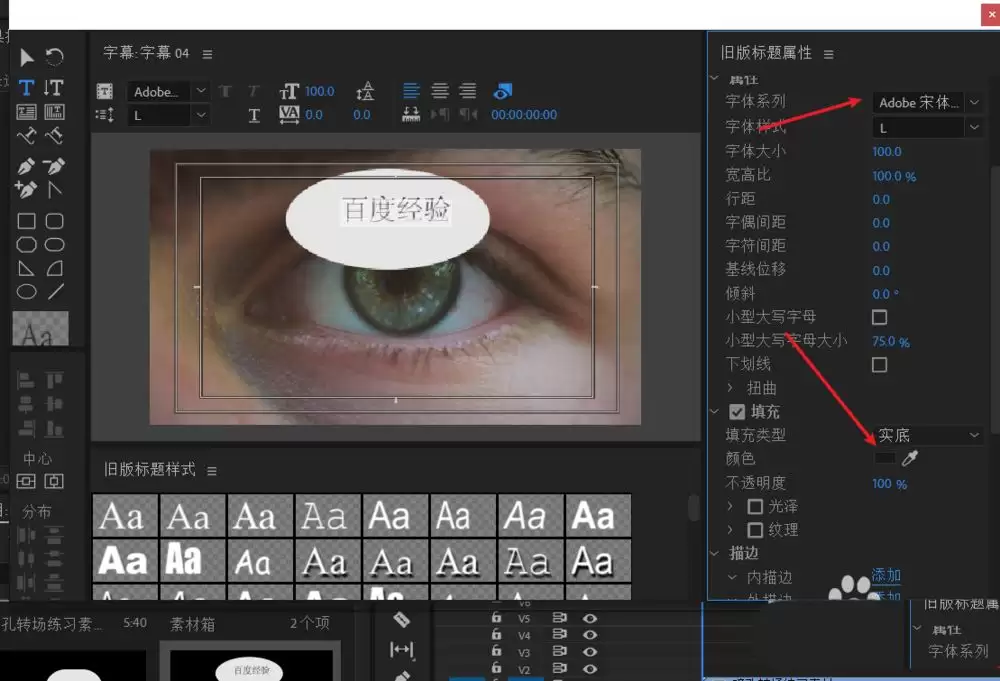Select the arrow Selection tool

pos(27,58)
